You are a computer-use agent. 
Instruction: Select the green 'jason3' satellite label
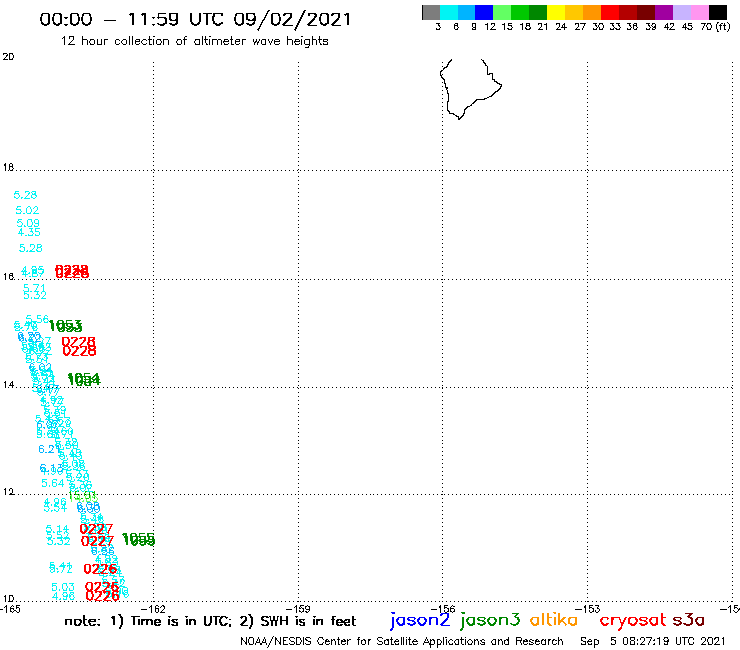pos(490,620)
